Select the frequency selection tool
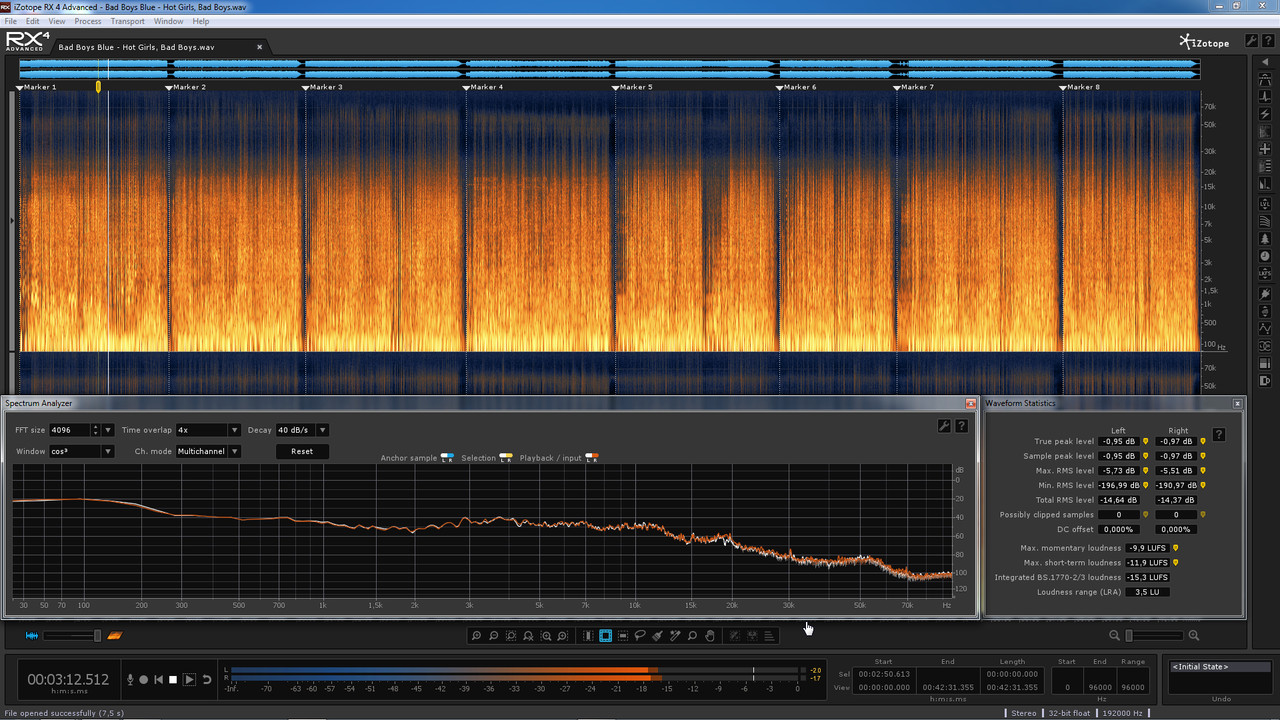This screenshot has height=720, width=1280. click(x=622, y=636)
